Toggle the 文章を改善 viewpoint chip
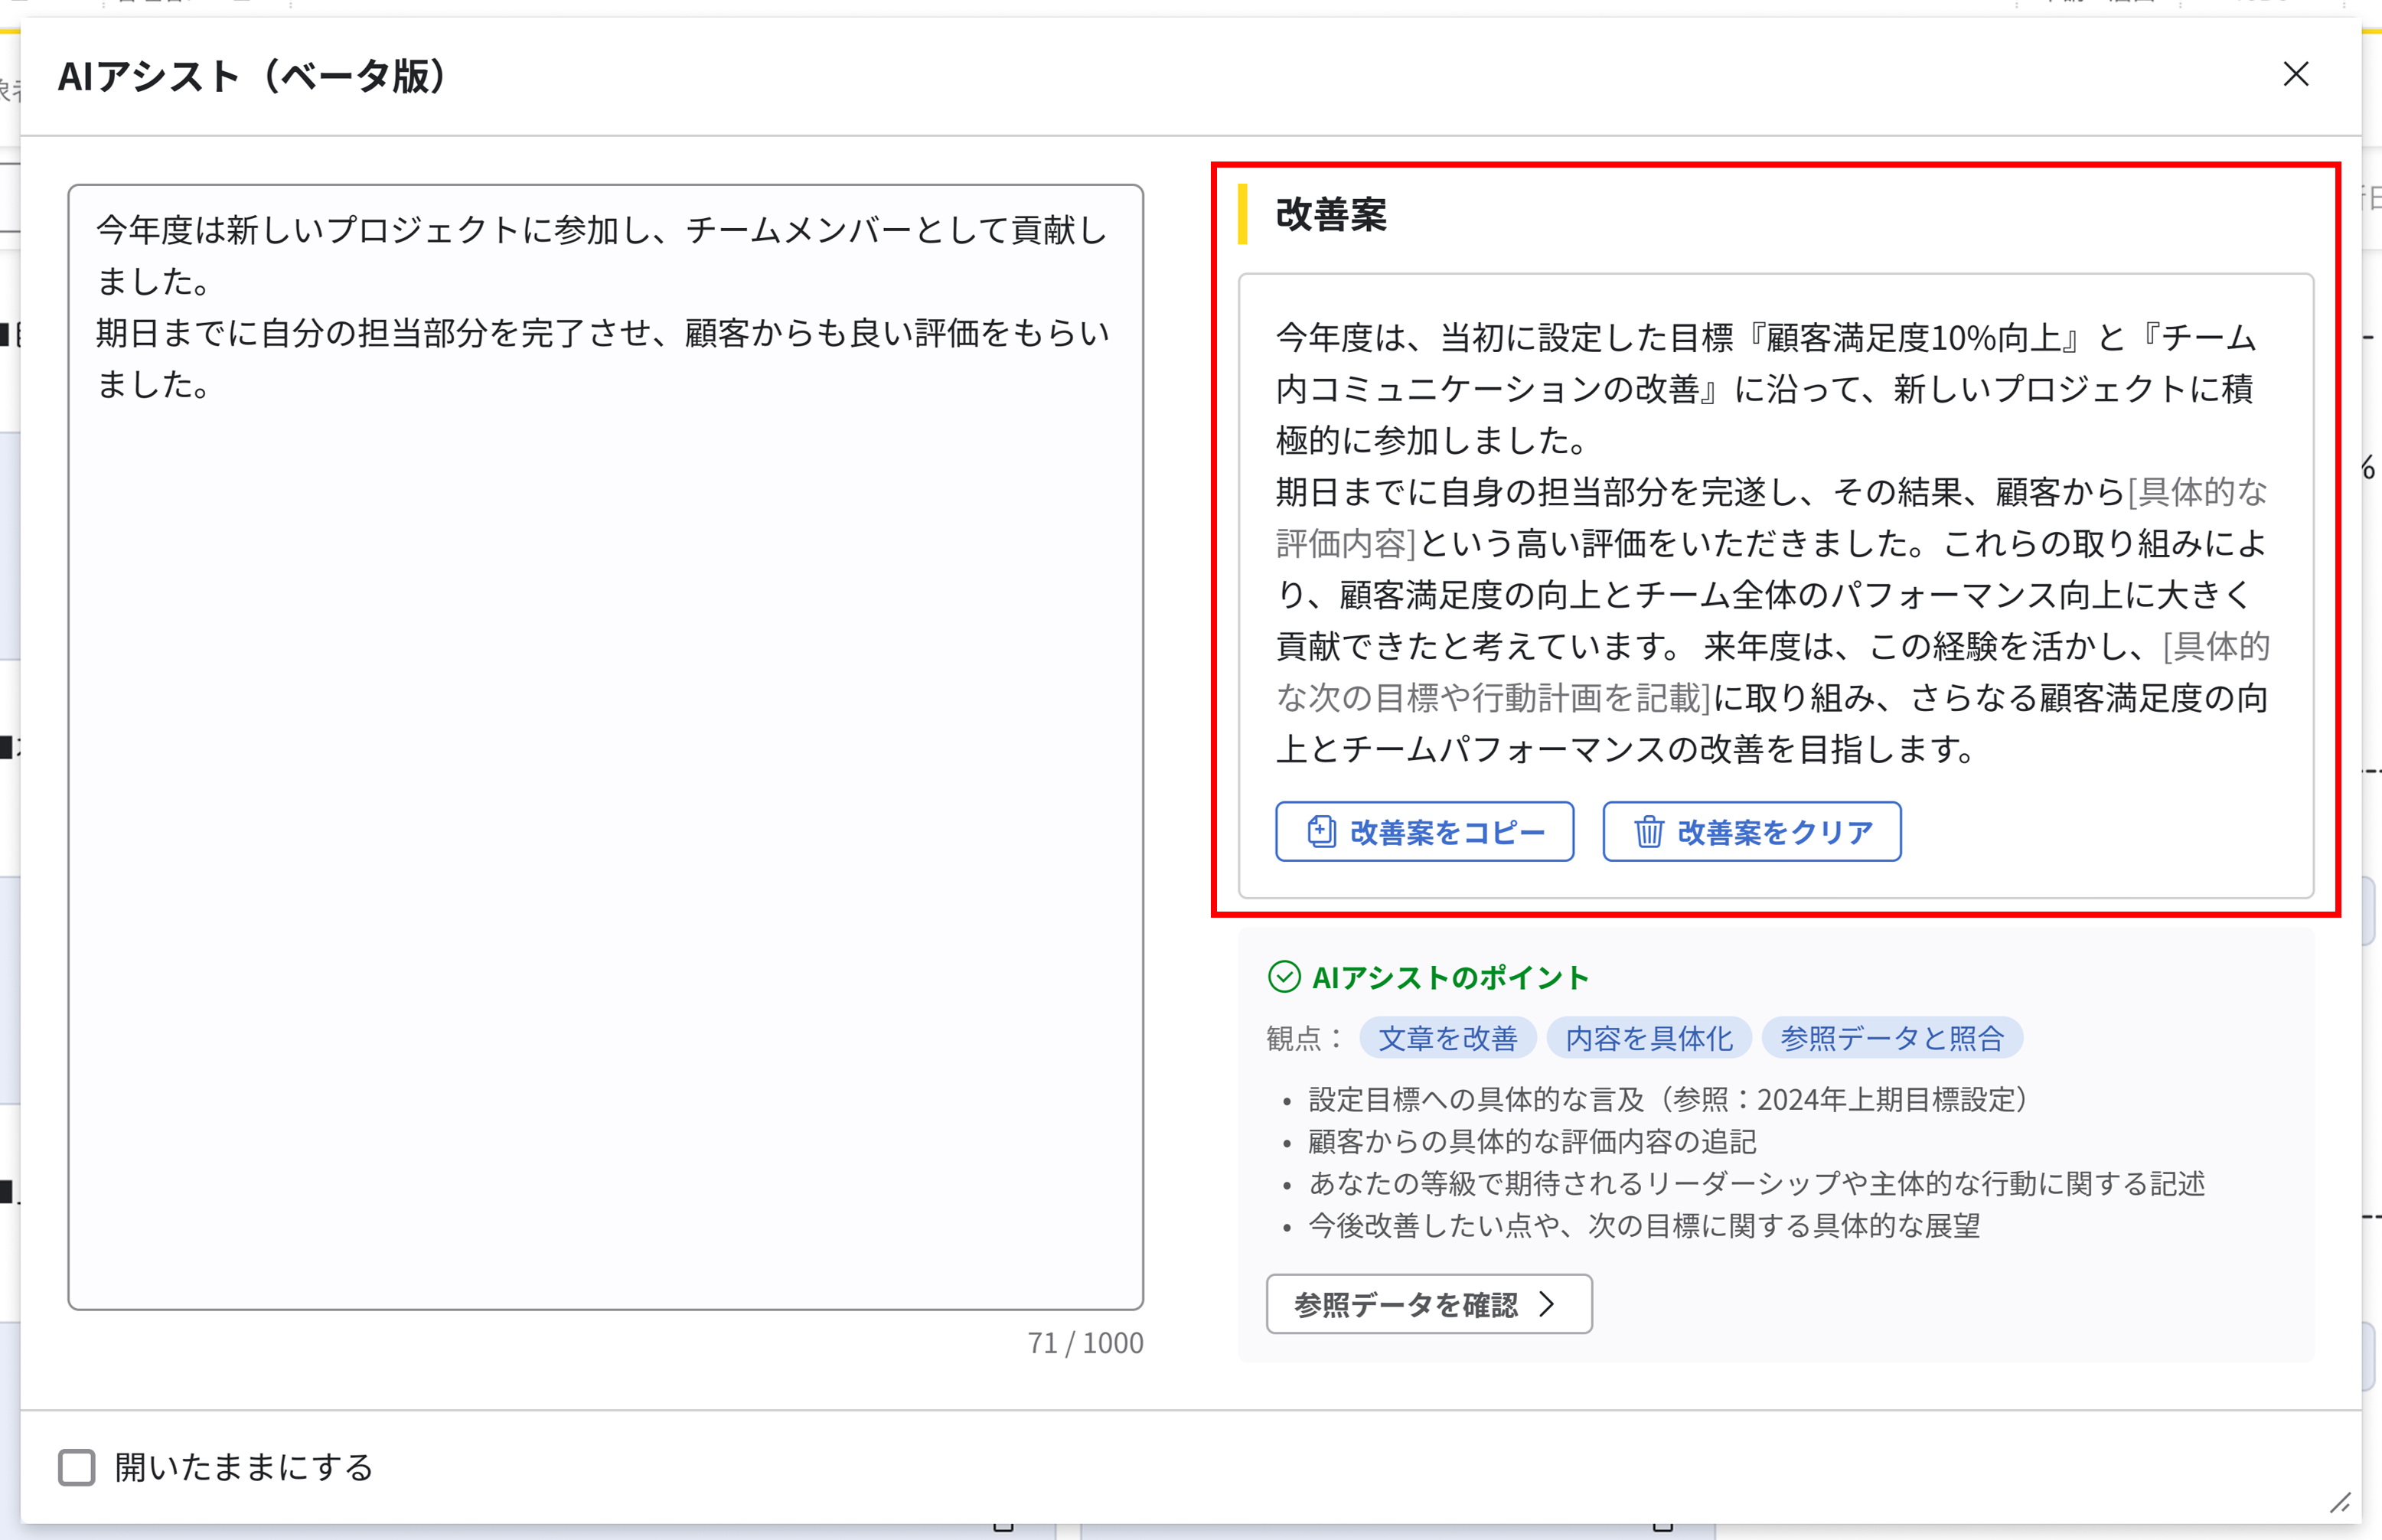This screenshot has height=1540, width=2382. (x=1448, y=1037)
